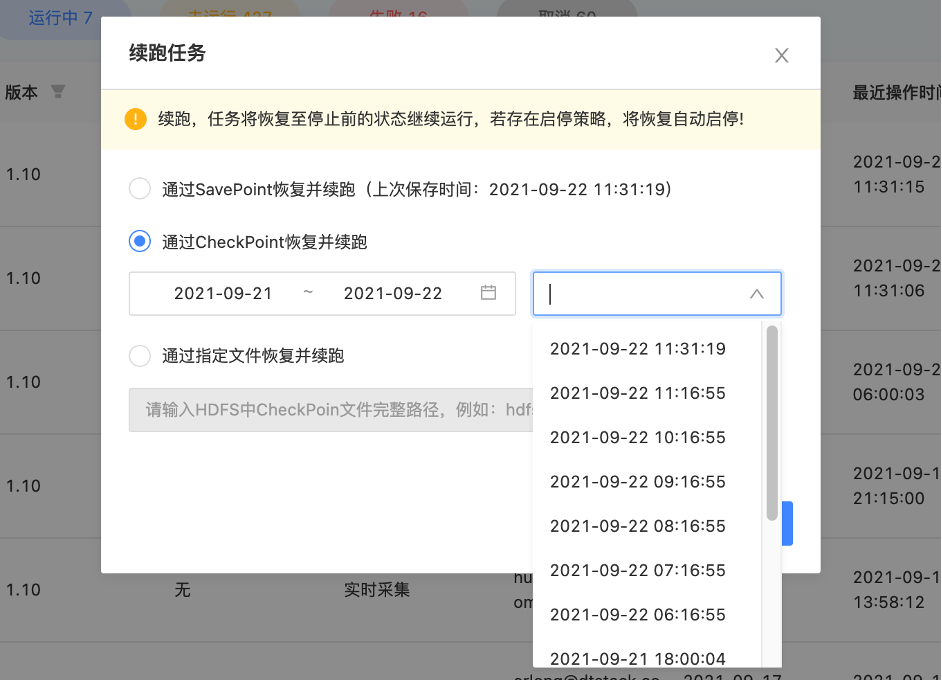Open the 版本 column filter icon

pyautogui.click(x=58, y=91)
